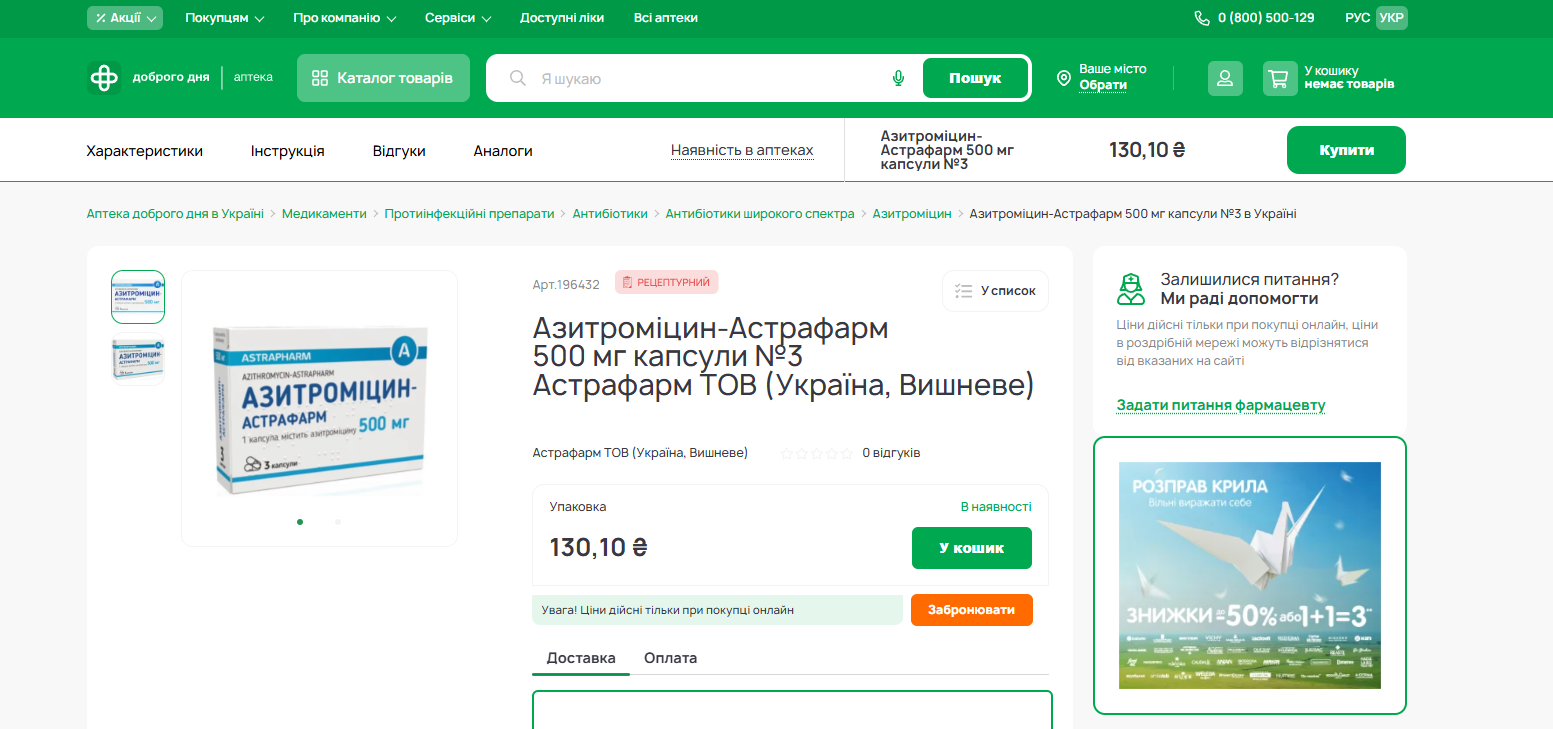Switch to Доставка tab
Viewport: 1553px width, 729px height.
click(x=581, y=658)
